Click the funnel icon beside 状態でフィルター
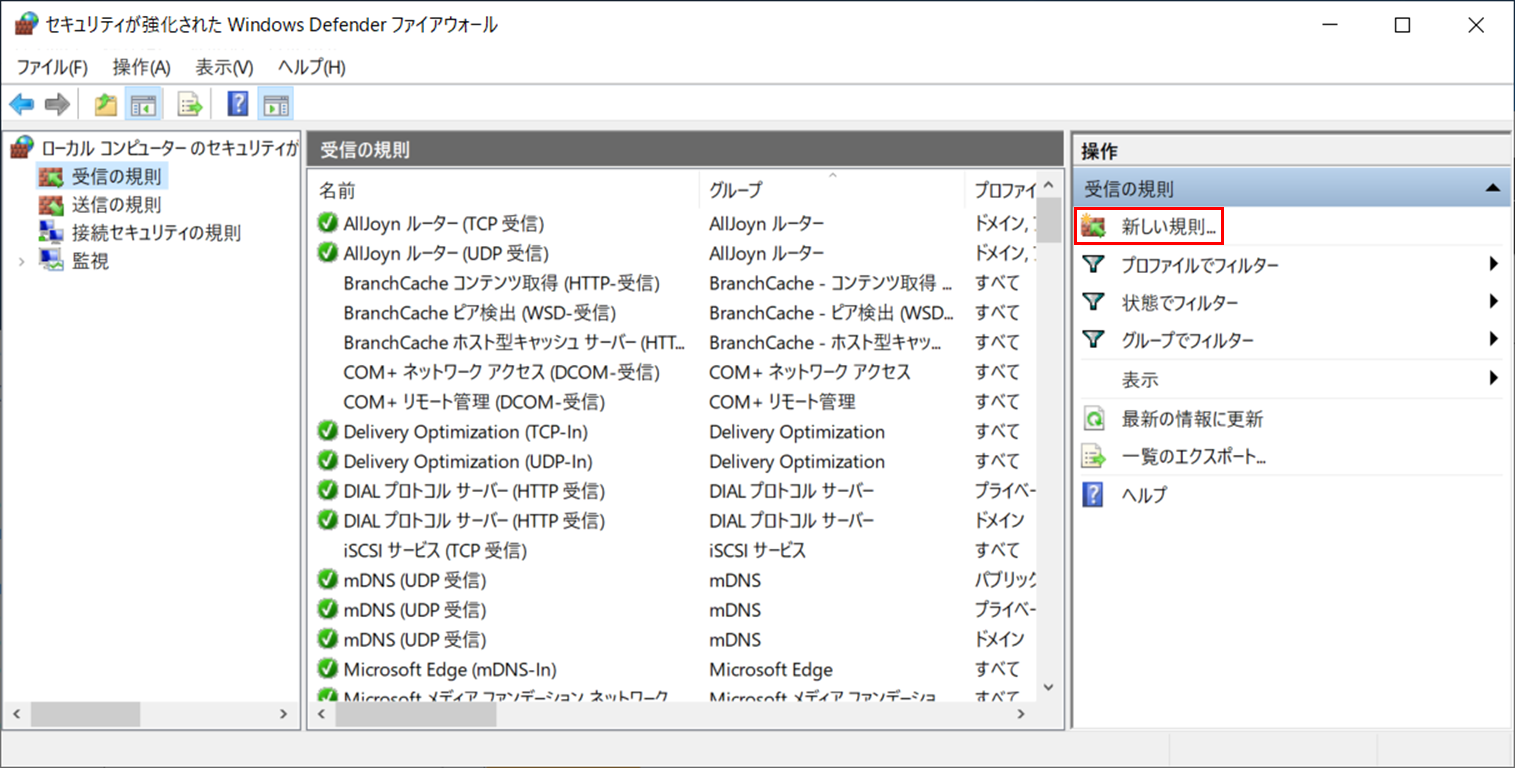The width and height of the screenshot is (1515, 768). coord(1094,302)
